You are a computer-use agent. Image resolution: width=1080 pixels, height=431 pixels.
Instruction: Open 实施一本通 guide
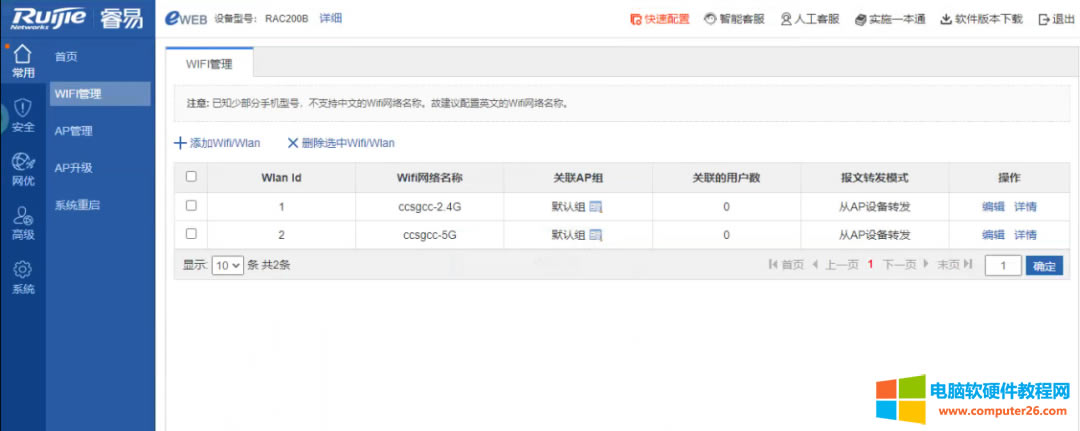(890, 19)
